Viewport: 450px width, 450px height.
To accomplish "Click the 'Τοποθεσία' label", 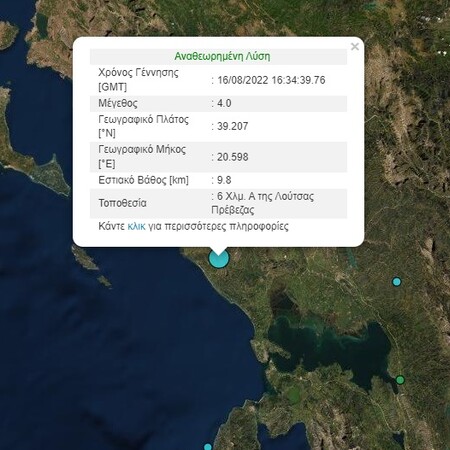I will (x=122, y=203).
